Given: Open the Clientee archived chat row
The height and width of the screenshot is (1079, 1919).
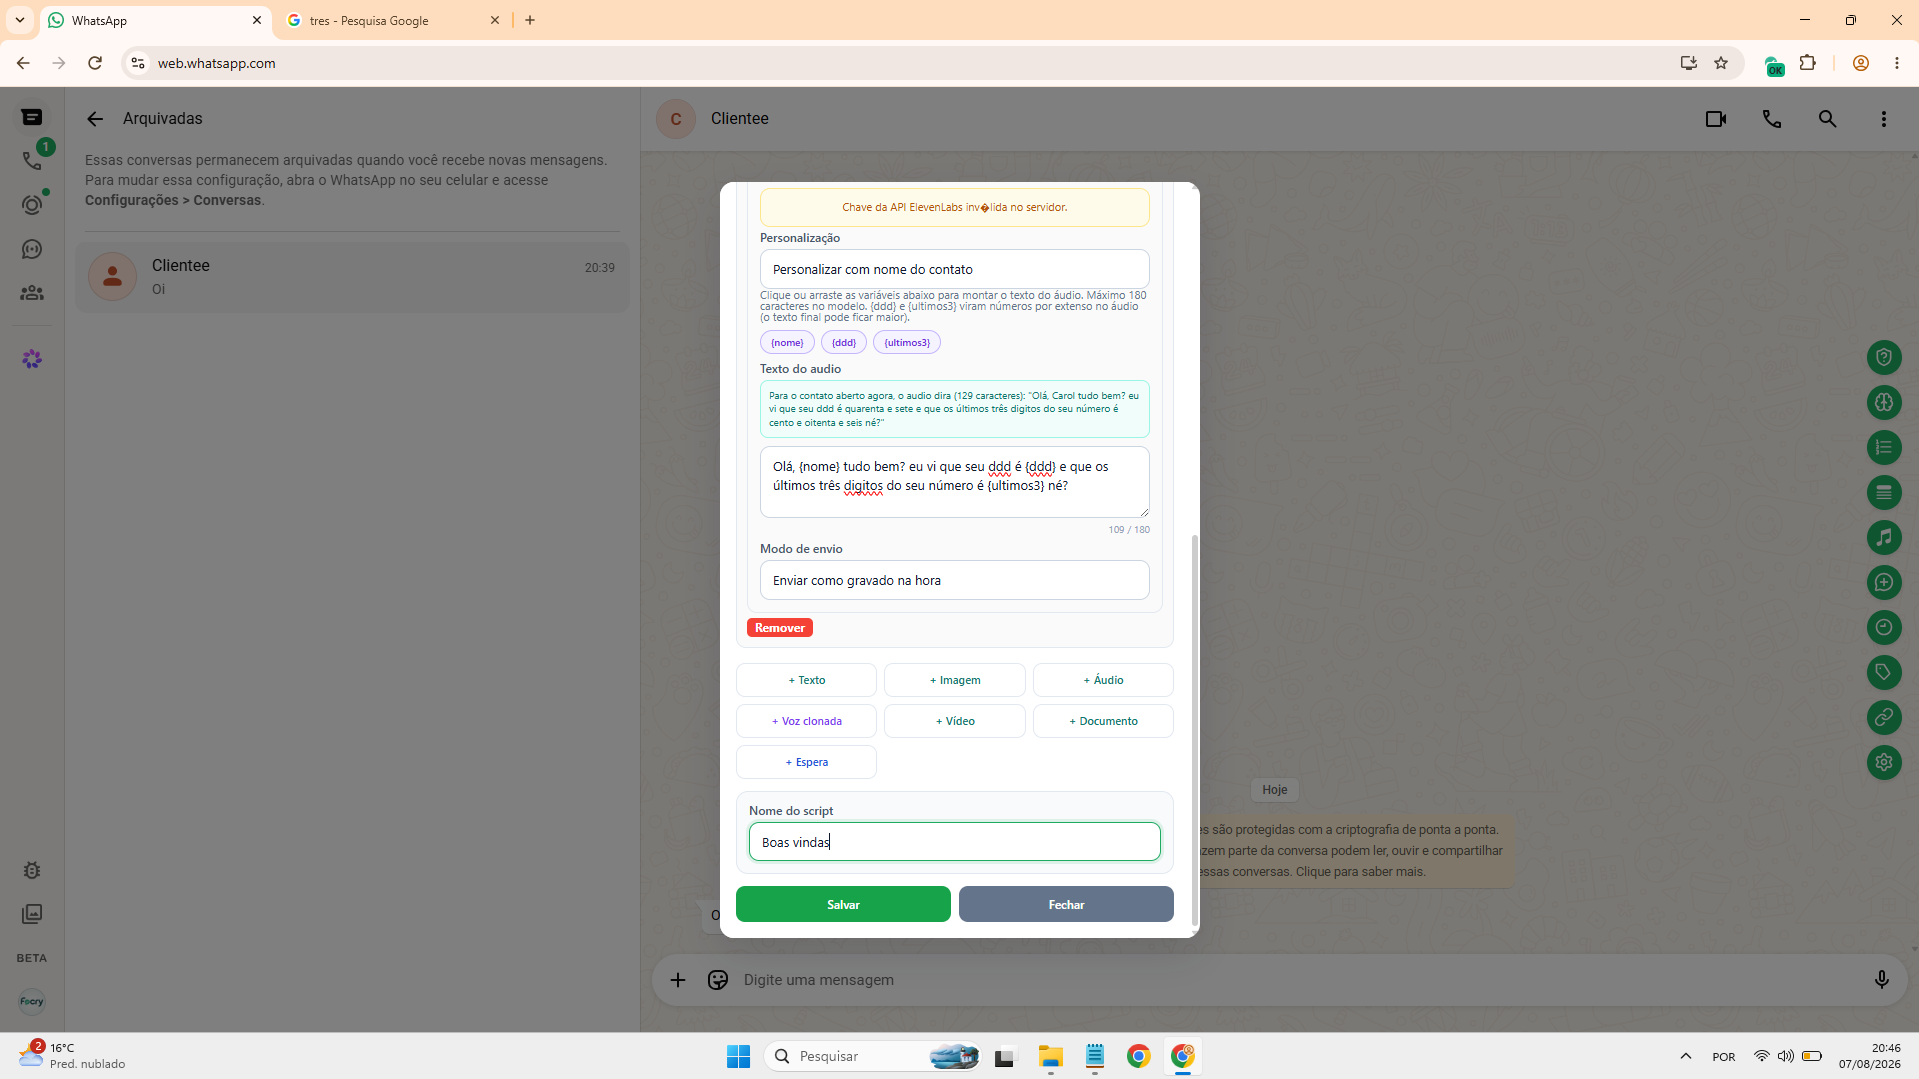Looking at the screenshot, I should tap(352, 277).
